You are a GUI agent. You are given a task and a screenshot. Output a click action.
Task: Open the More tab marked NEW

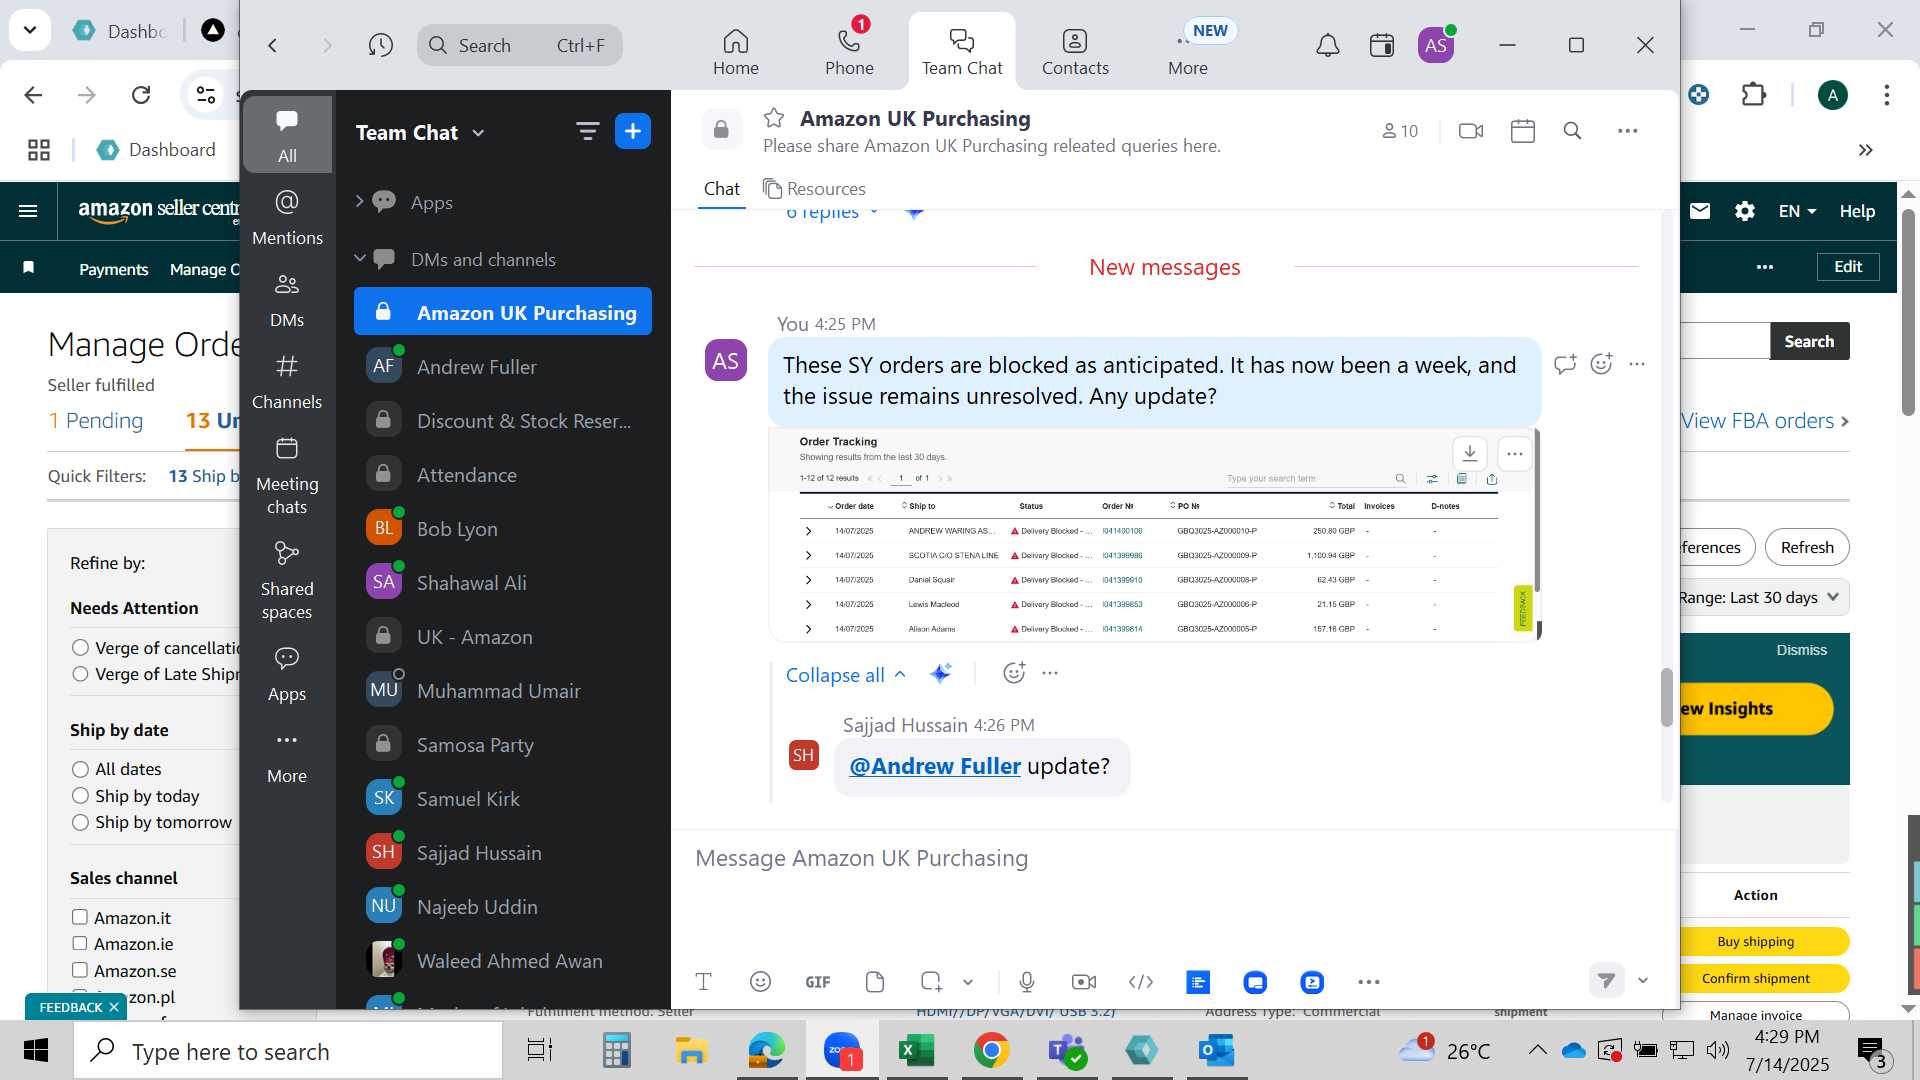point(1188,52)
